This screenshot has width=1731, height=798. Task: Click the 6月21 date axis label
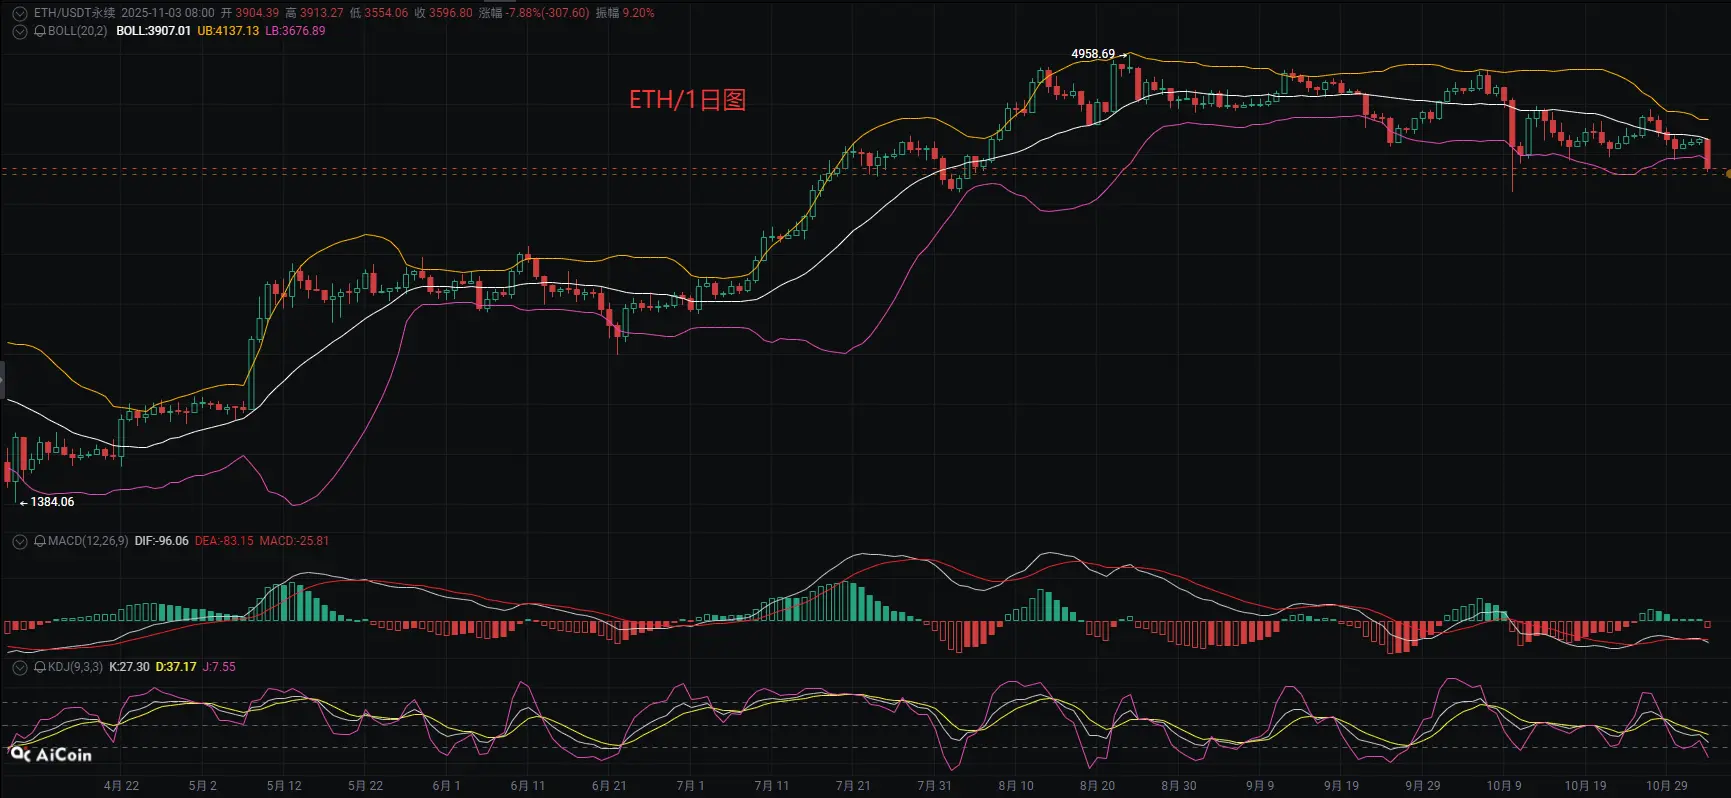609,786
